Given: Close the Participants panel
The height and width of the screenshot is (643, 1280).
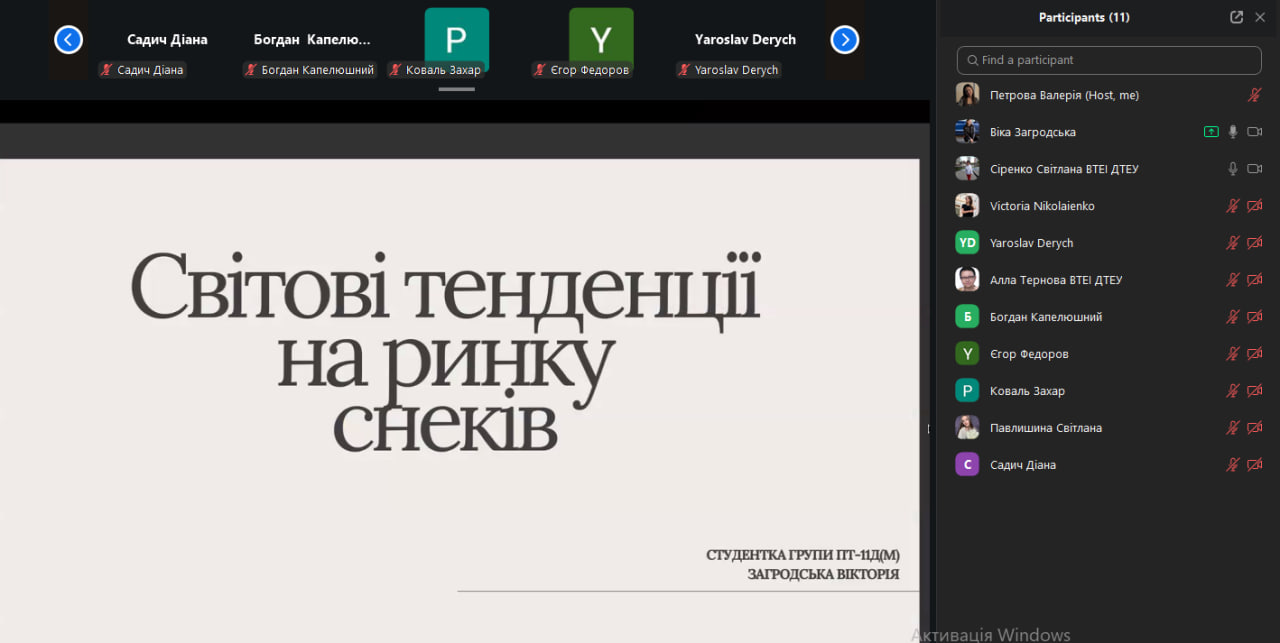Looking at the screenshot, I should click(1260, 17).
